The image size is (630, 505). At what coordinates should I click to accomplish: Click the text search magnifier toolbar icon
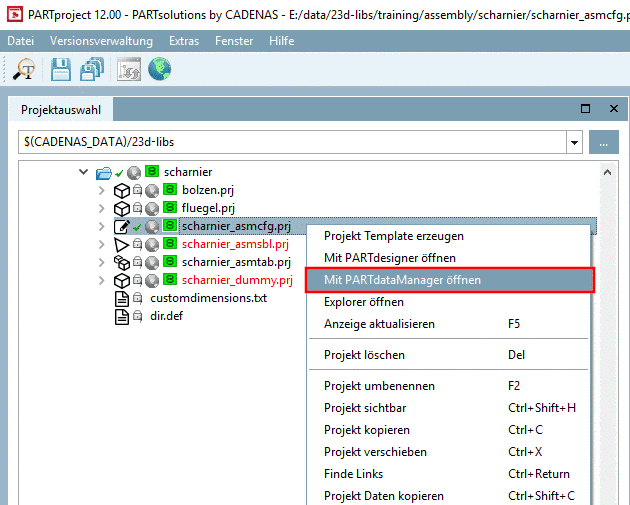click(24, 70)
